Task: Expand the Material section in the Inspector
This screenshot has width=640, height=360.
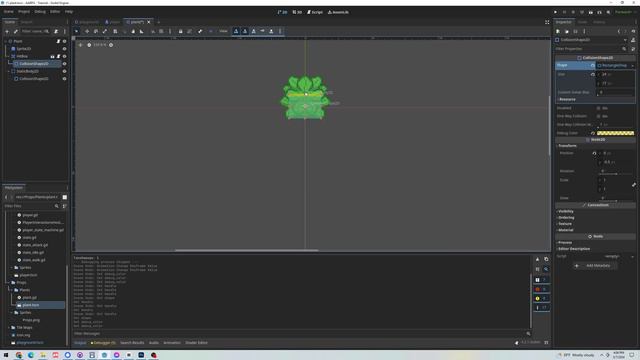Action: tap(565, 230)
